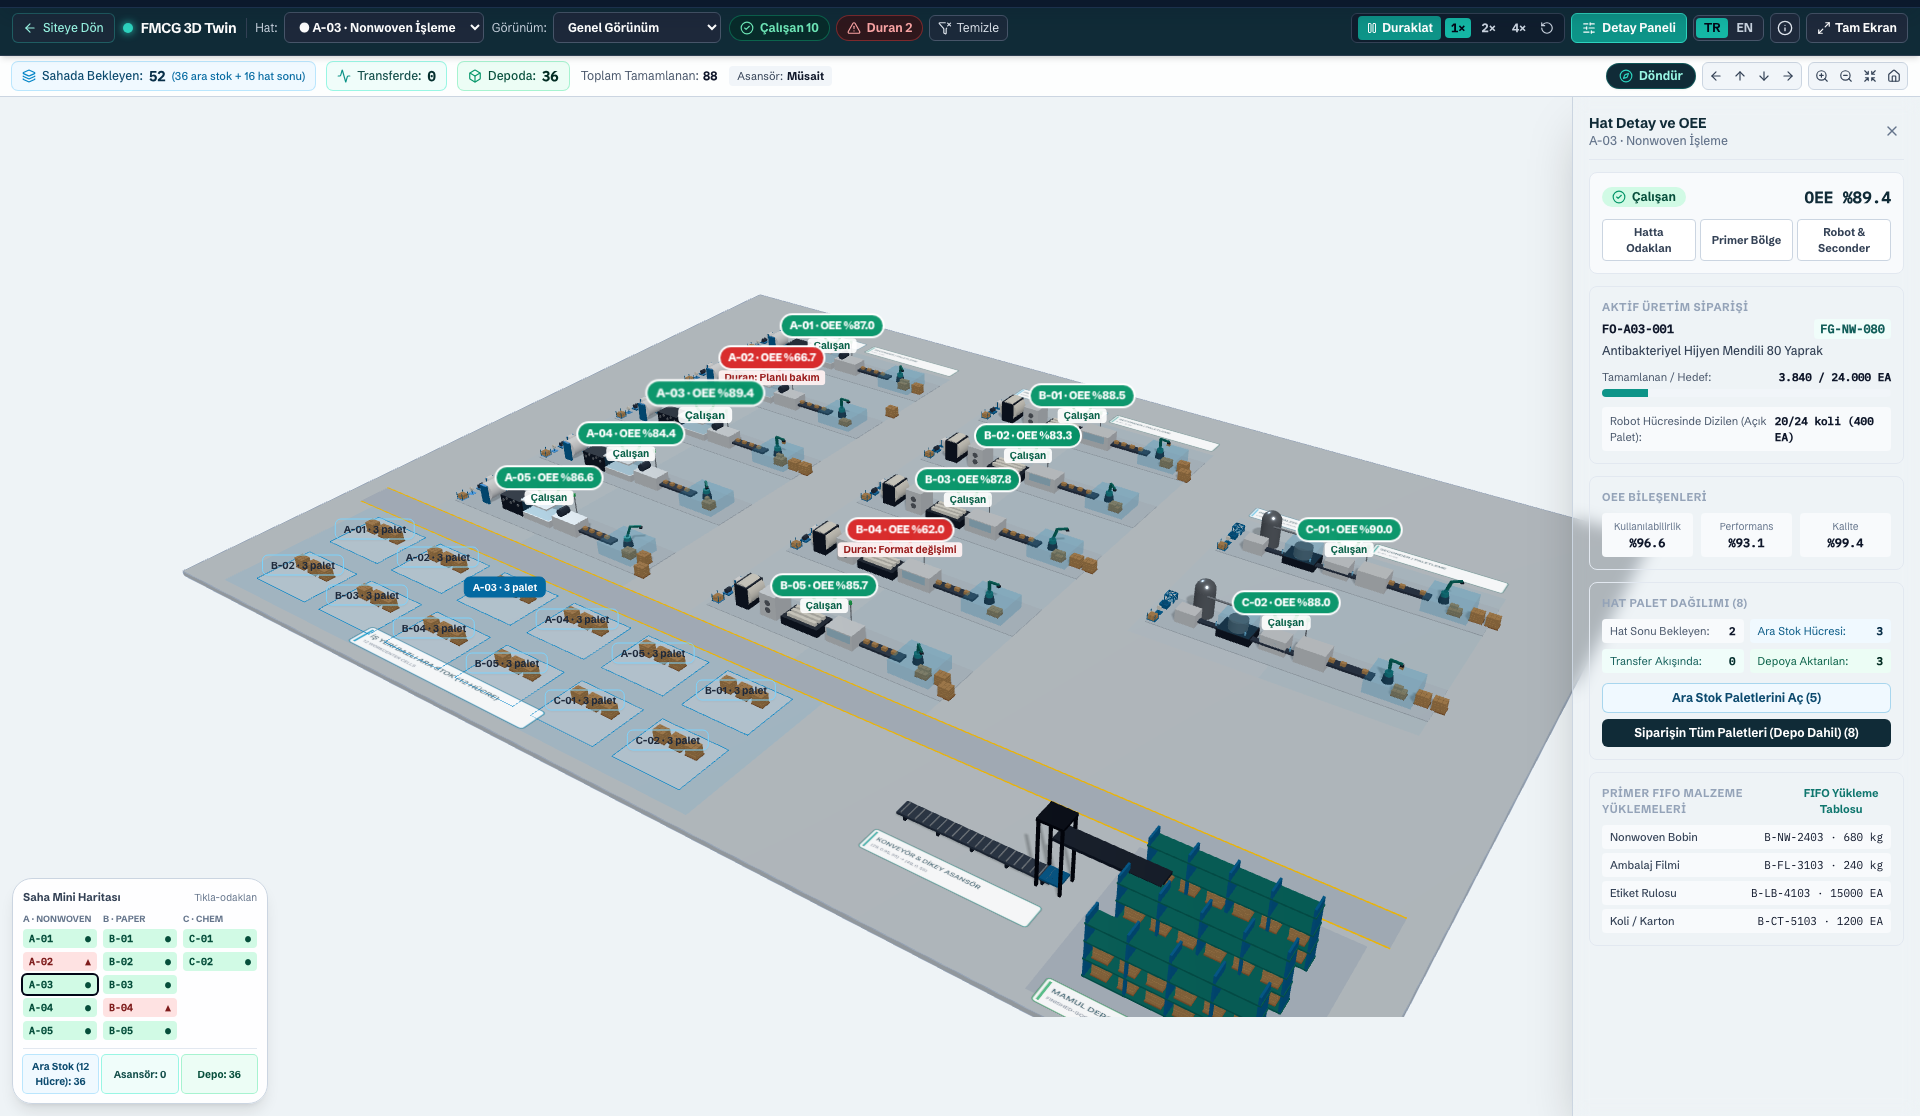This screenshot has width=1920, height=1116.
Task: Click the A-03 · 3 palet label
Action: pyautogui.click(x=505, y=588)
